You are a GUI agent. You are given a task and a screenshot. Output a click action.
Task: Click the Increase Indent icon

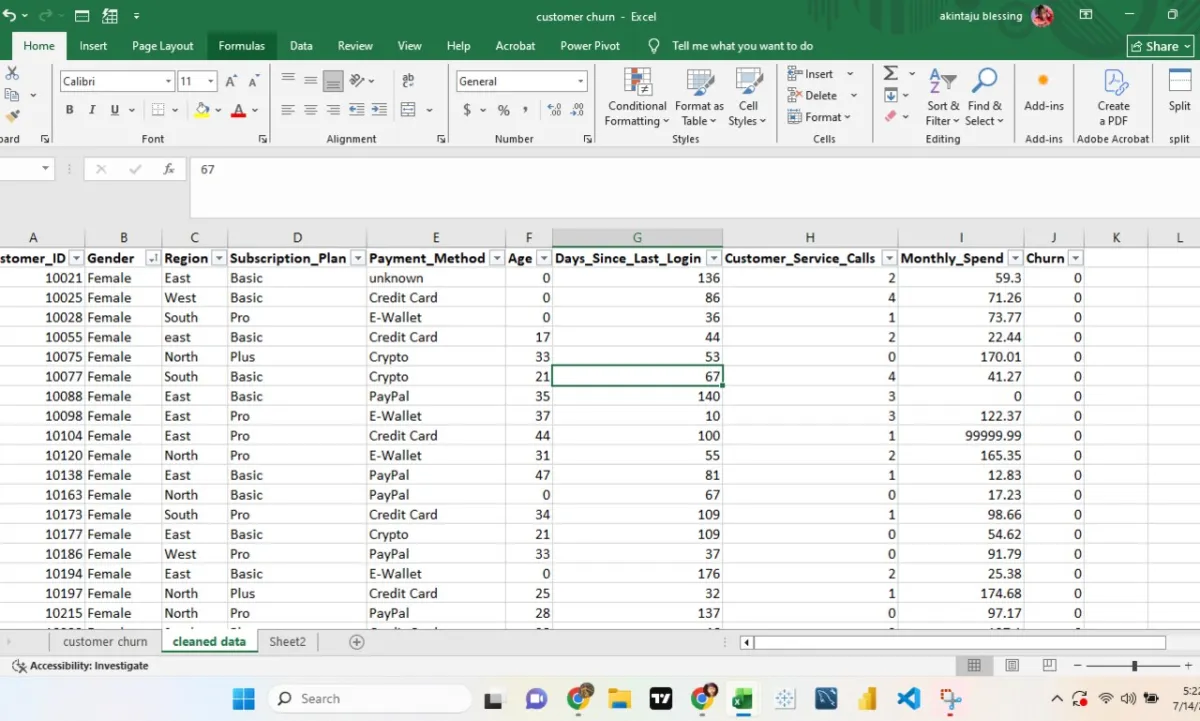(x=378, y=110)
